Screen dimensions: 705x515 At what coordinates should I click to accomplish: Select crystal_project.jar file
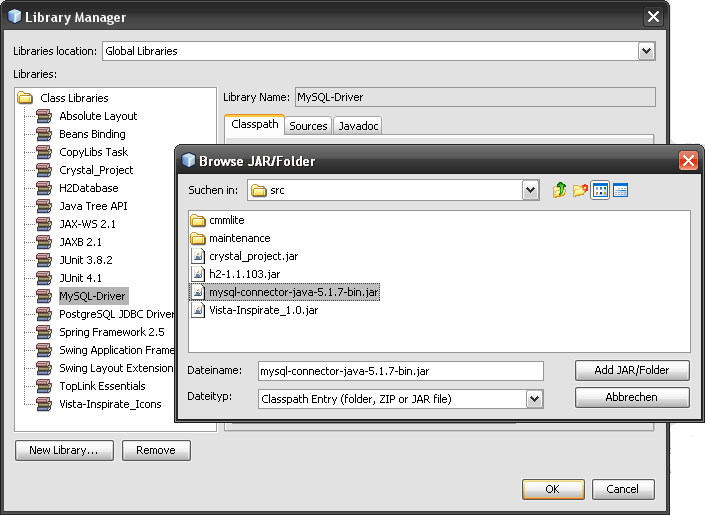pos(252,256)
